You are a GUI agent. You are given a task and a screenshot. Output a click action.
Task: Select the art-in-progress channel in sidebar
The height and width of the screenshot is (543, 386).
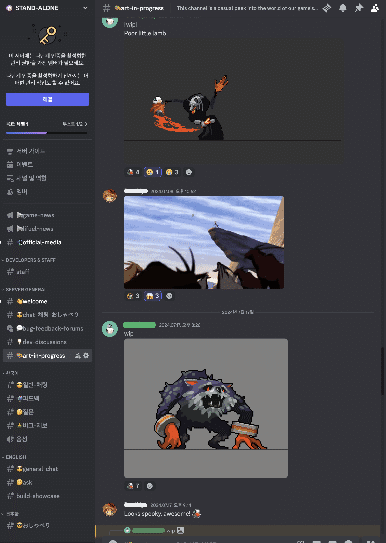47,355
